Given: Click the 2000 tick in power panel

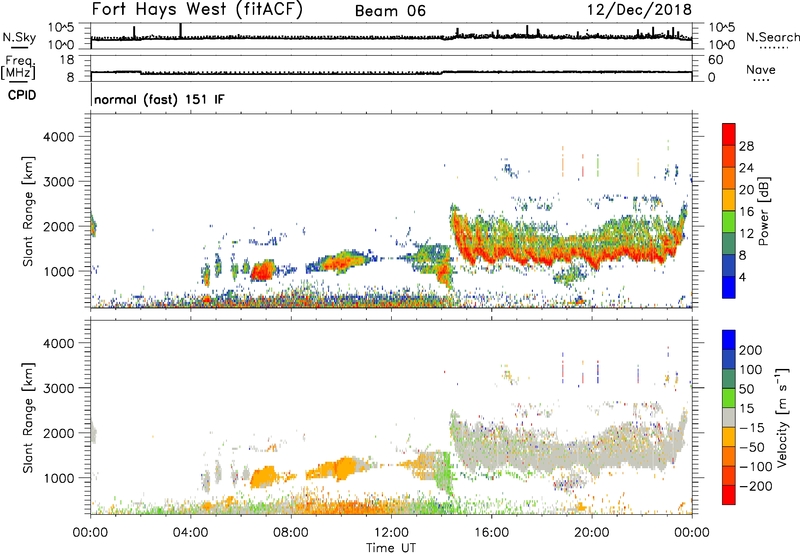Looking at the screenshot, I should tap(58, 226).
